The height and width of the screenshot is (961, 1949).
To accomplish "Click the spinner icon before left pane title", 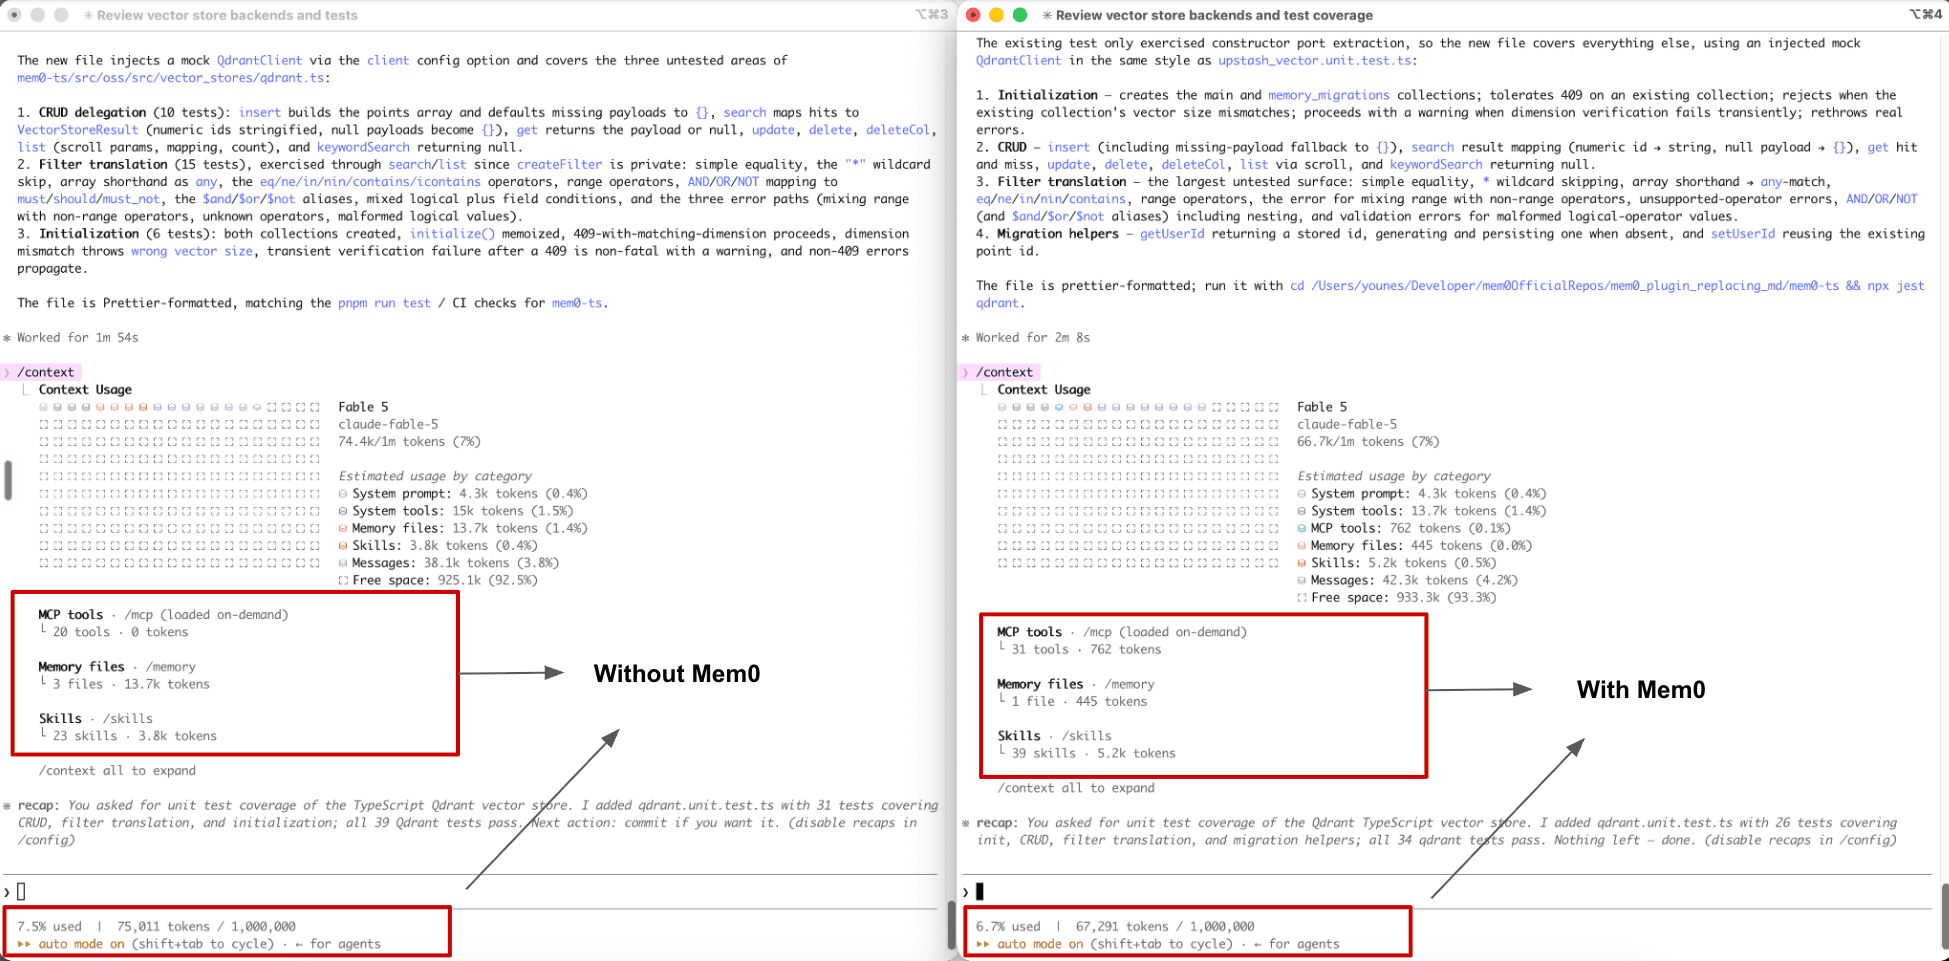I will [89, 15].
